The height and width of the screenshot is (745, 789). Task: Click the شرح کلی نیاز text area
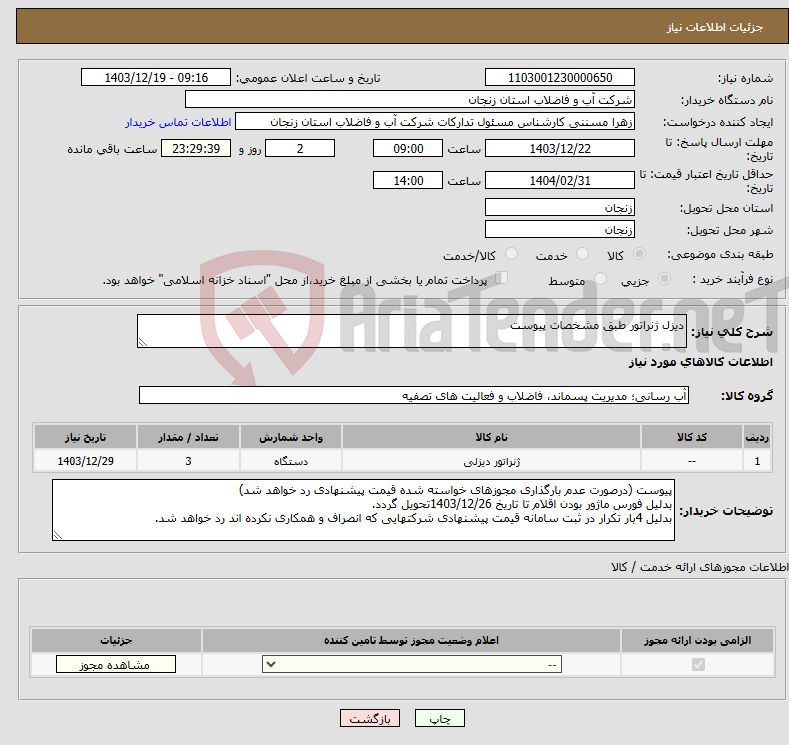pyautogui.click(x=412, y=331)
